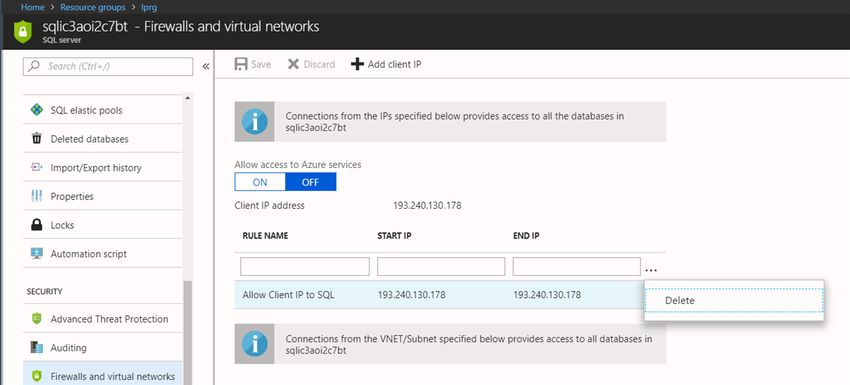
Task: Click the END IP column header
Action: tap(526, 236)
